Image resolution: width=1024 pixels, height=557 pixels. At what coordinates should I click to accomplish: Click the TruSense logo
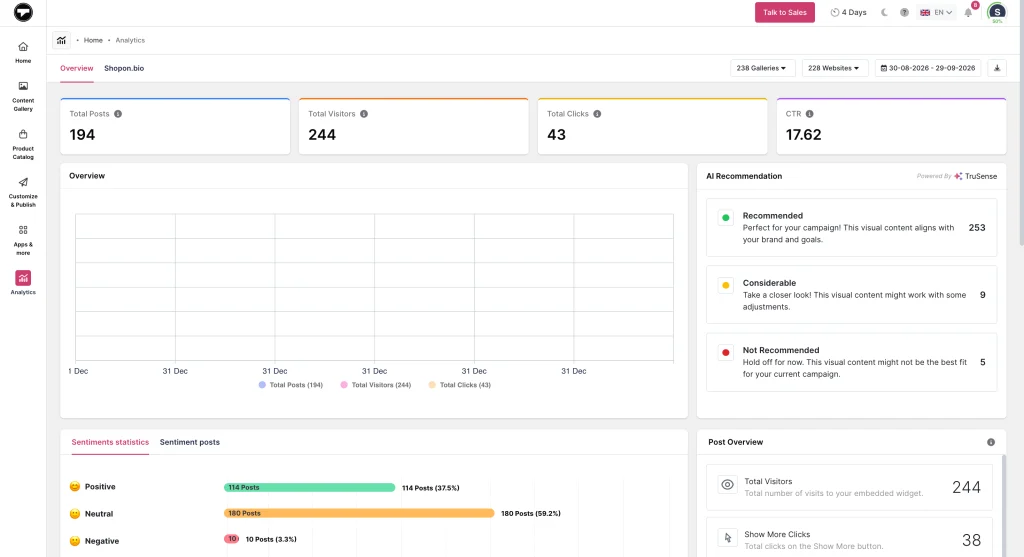976,176
